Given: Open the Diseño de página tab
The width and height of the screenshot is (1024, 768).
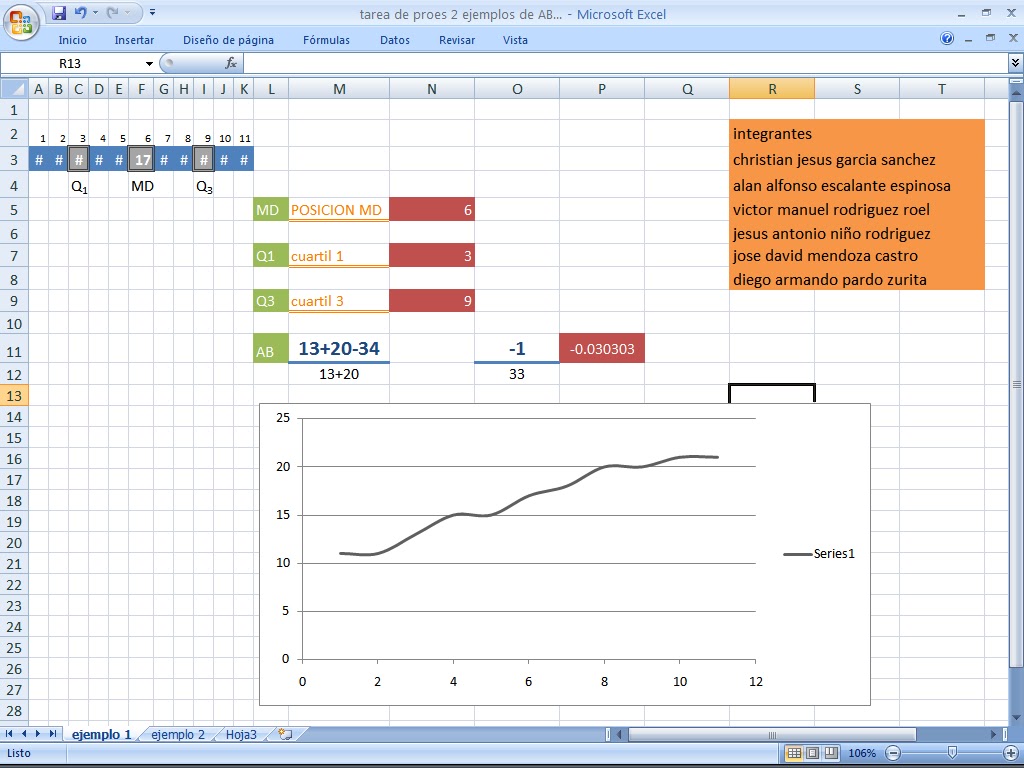Looking at the screenshot, I should pyautogui.click(x=228, y=40).
